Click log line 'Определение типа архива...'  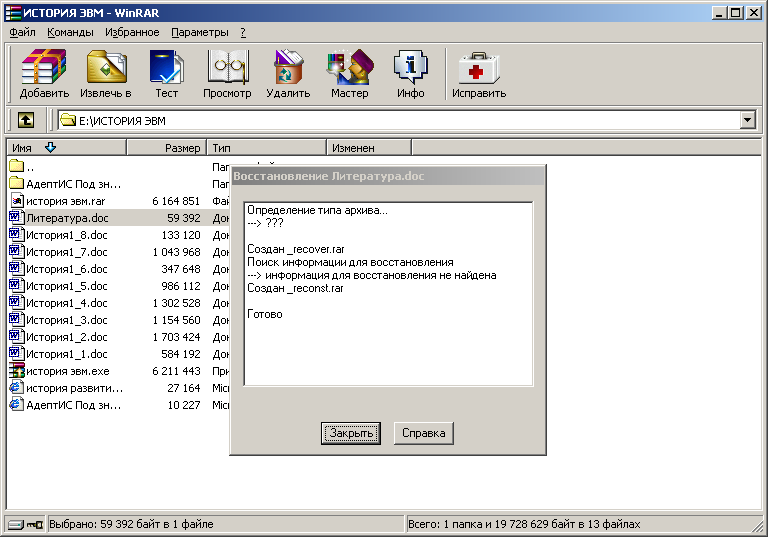(x=317, y=210)
